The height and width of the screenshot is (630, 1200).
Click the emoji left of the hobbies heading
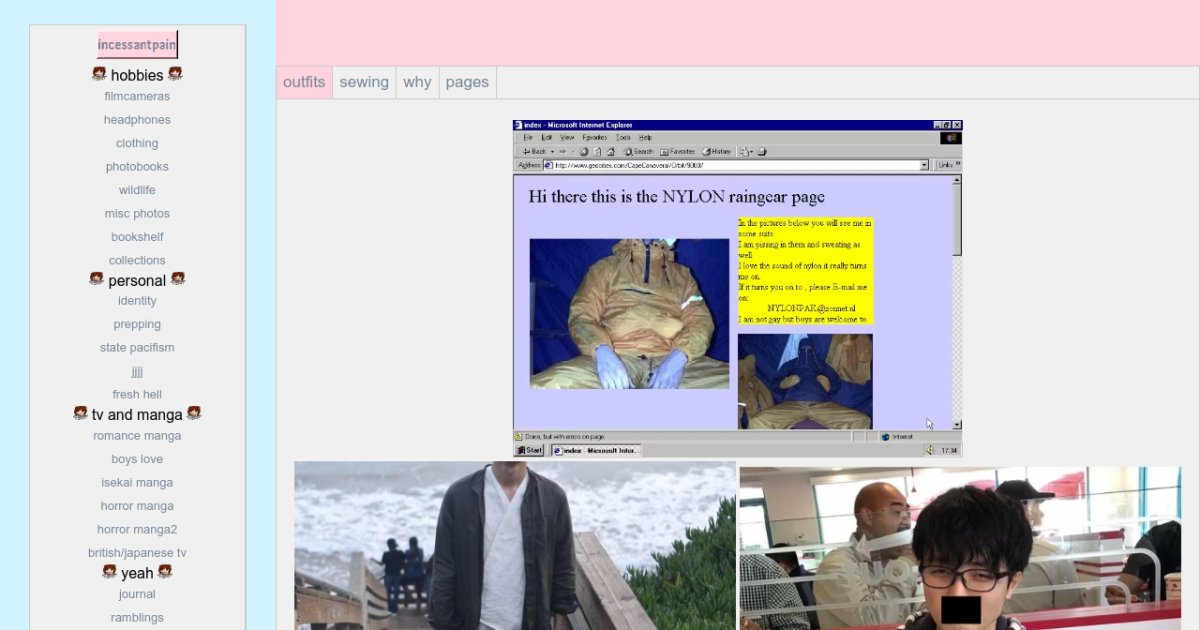pos(99,74)
